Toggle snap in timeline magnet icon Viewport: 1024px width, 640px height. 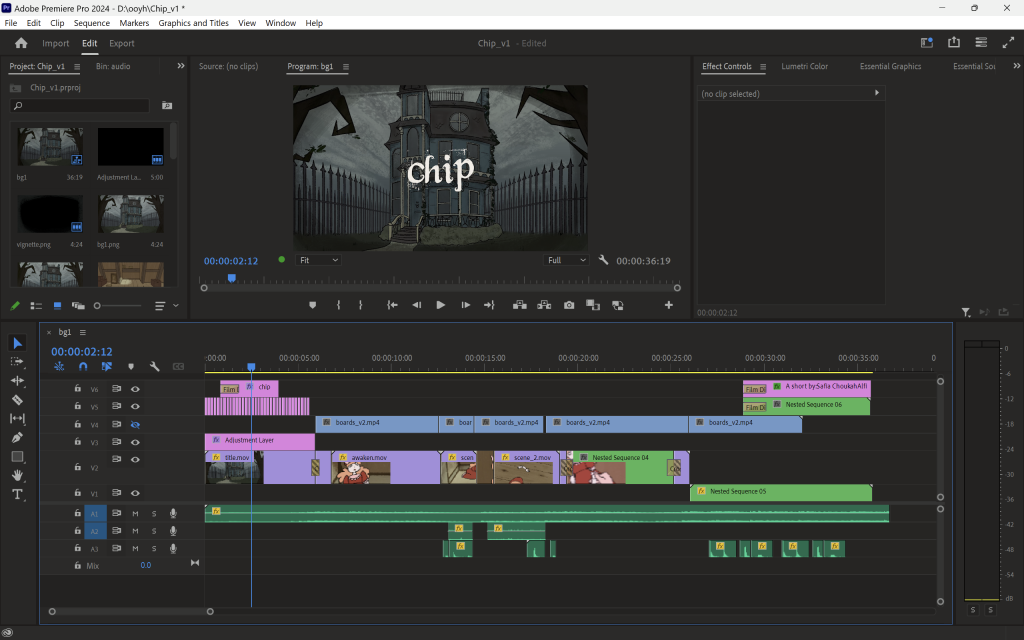click(83, 366)
